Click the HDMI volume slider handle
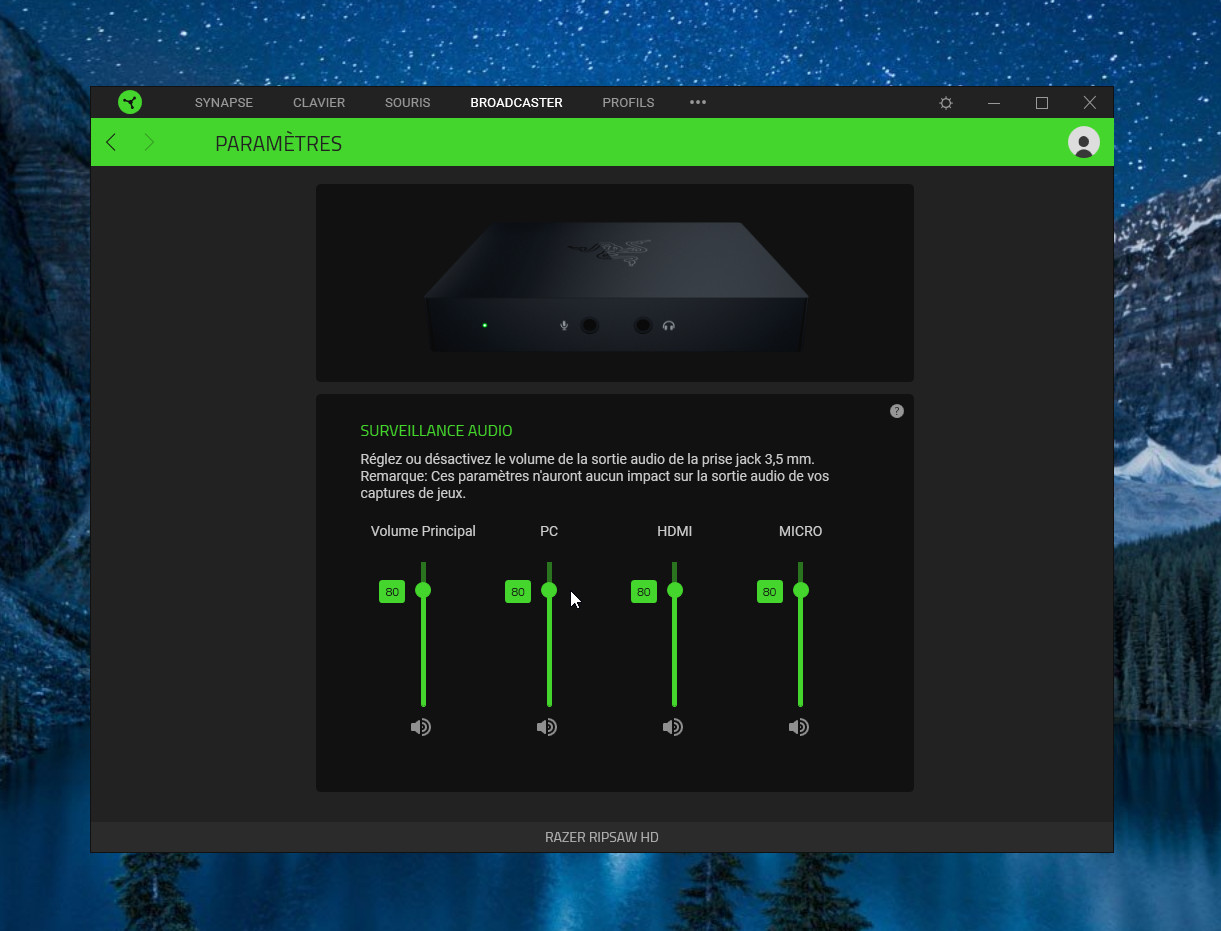Image resolution: width=1221 pixels, height=931 pixels. click(675, 590)
